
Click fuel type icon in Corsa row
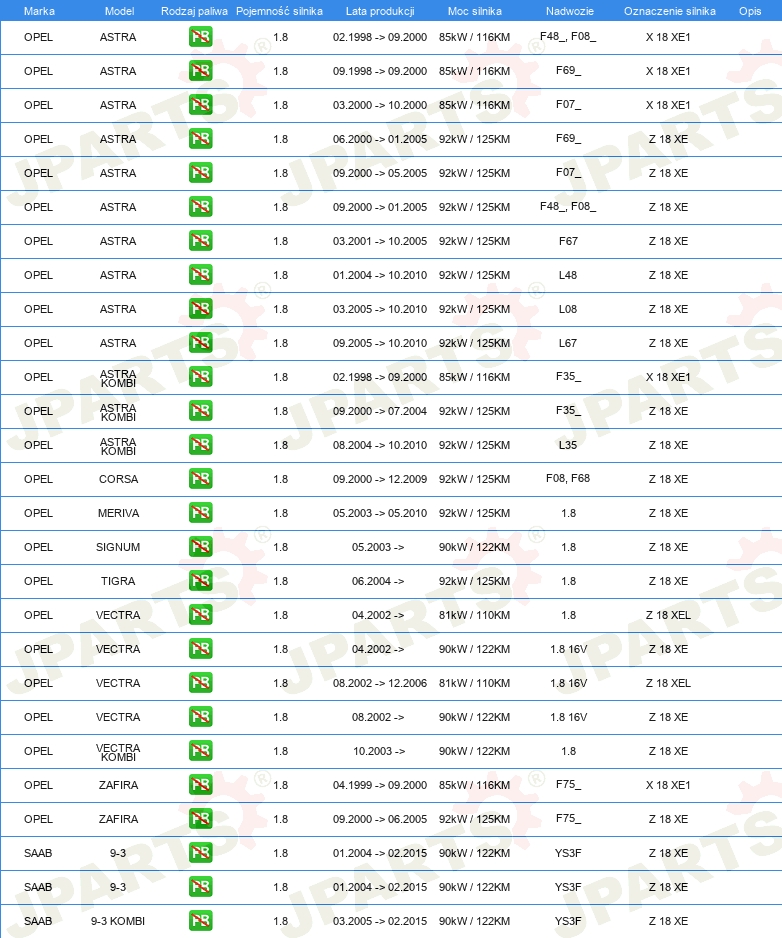click(x=200, y=479)
